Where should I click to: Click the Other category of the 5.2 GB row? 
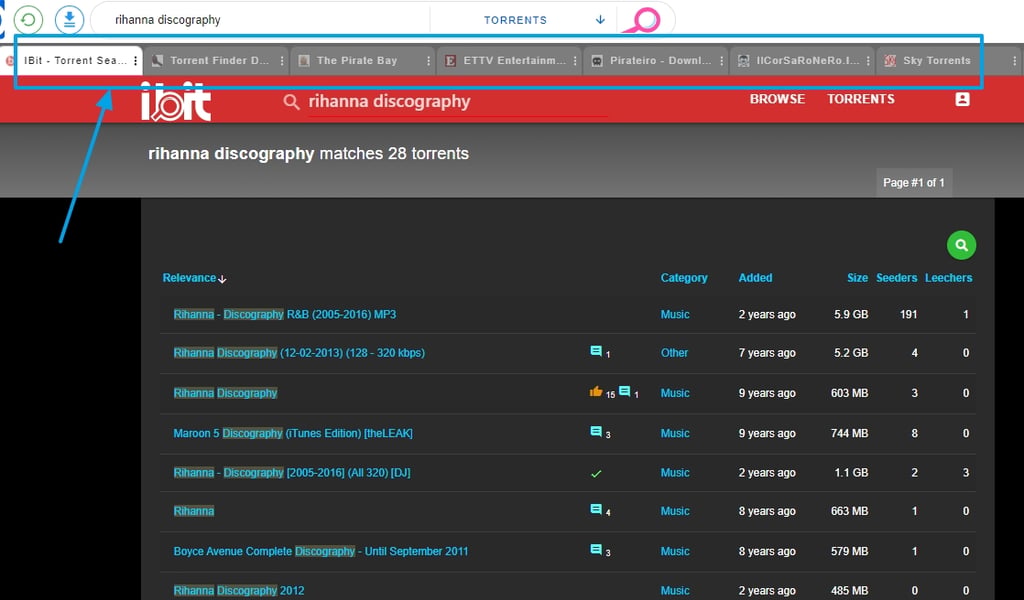click(674, 353)
